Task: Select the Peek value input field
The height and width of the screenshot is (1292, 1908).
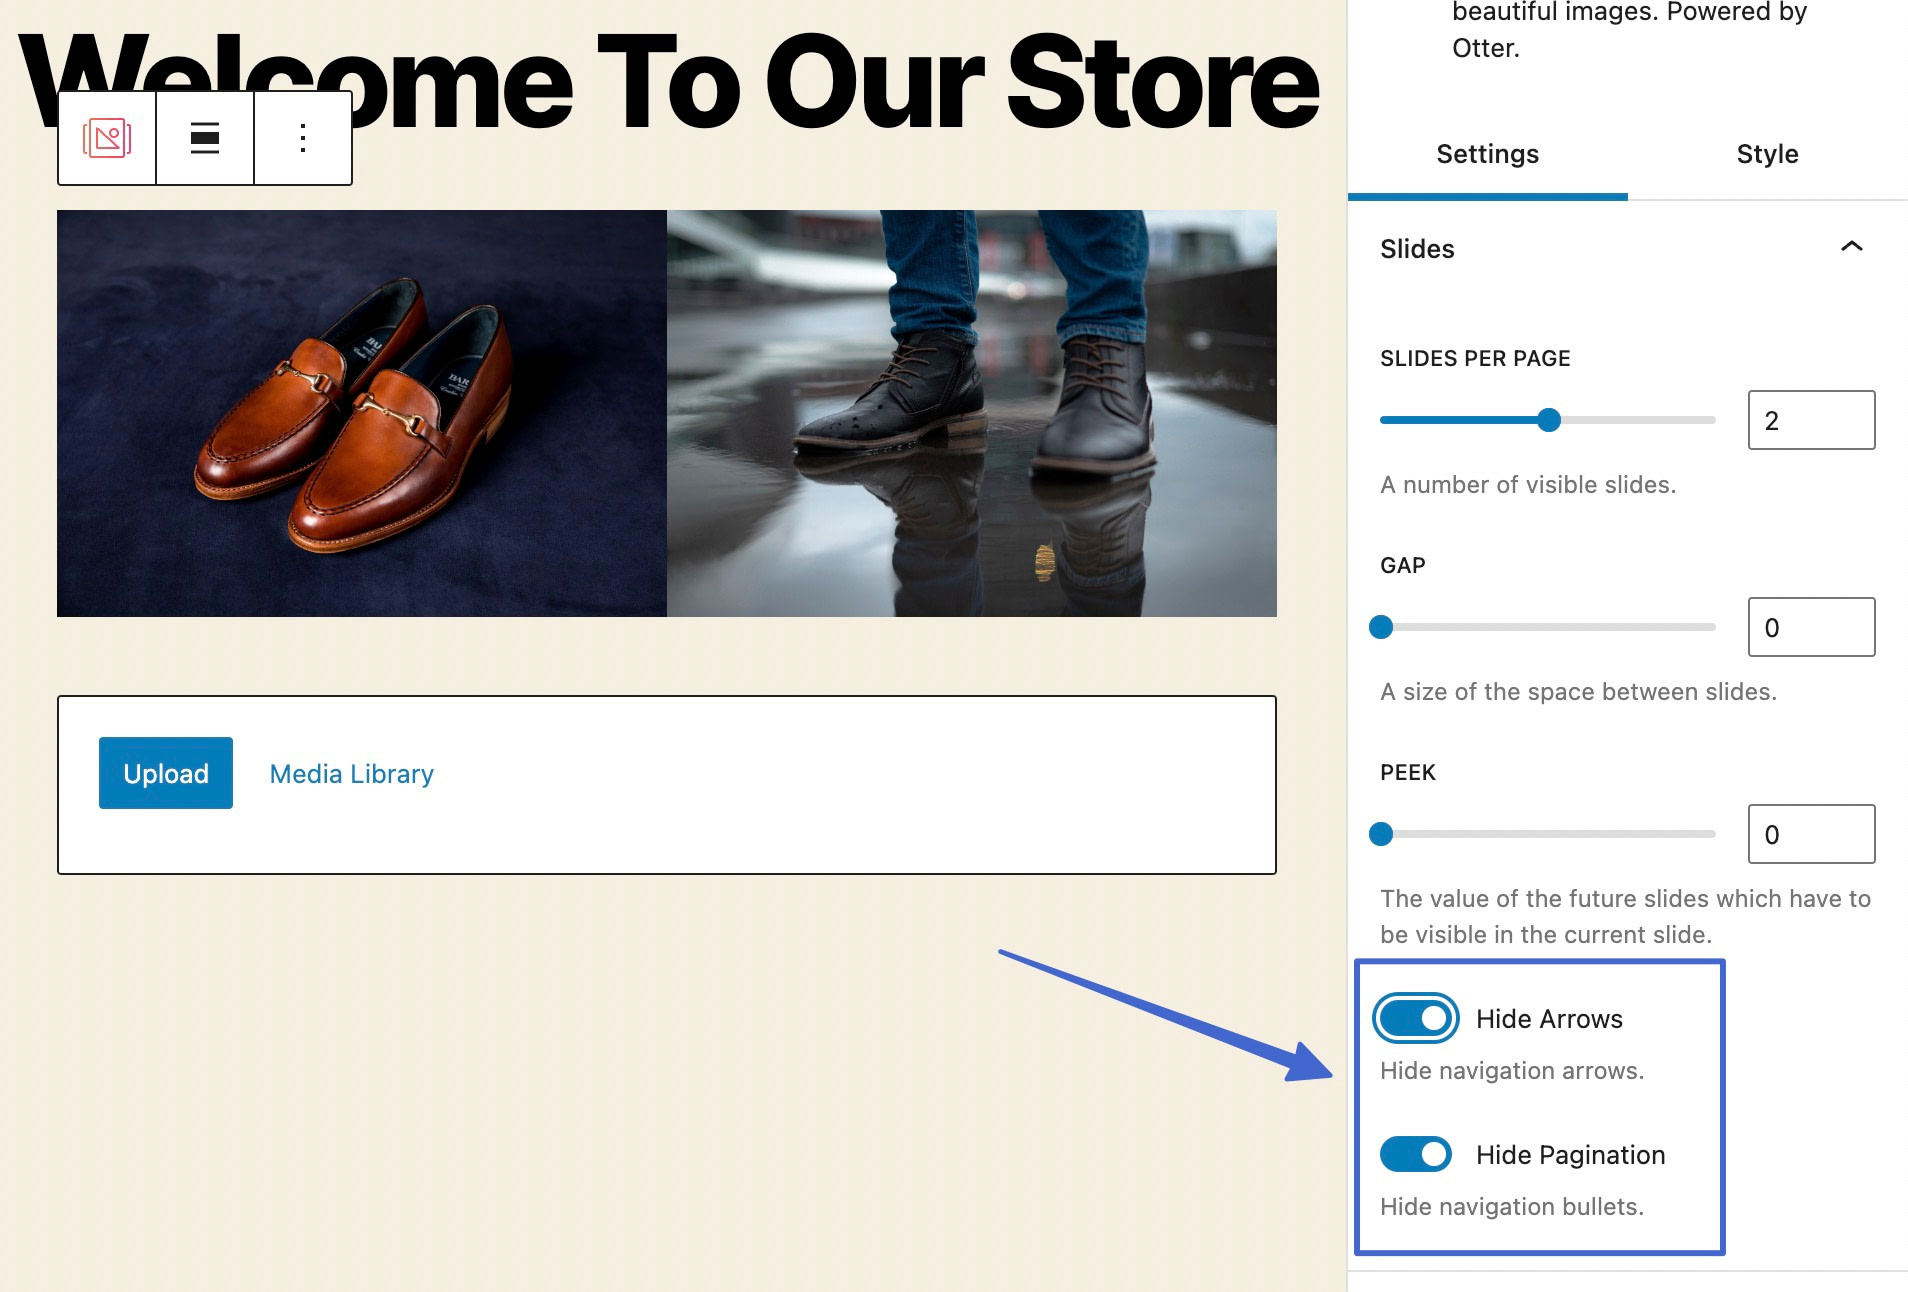Action: [x=1811, y=834]
